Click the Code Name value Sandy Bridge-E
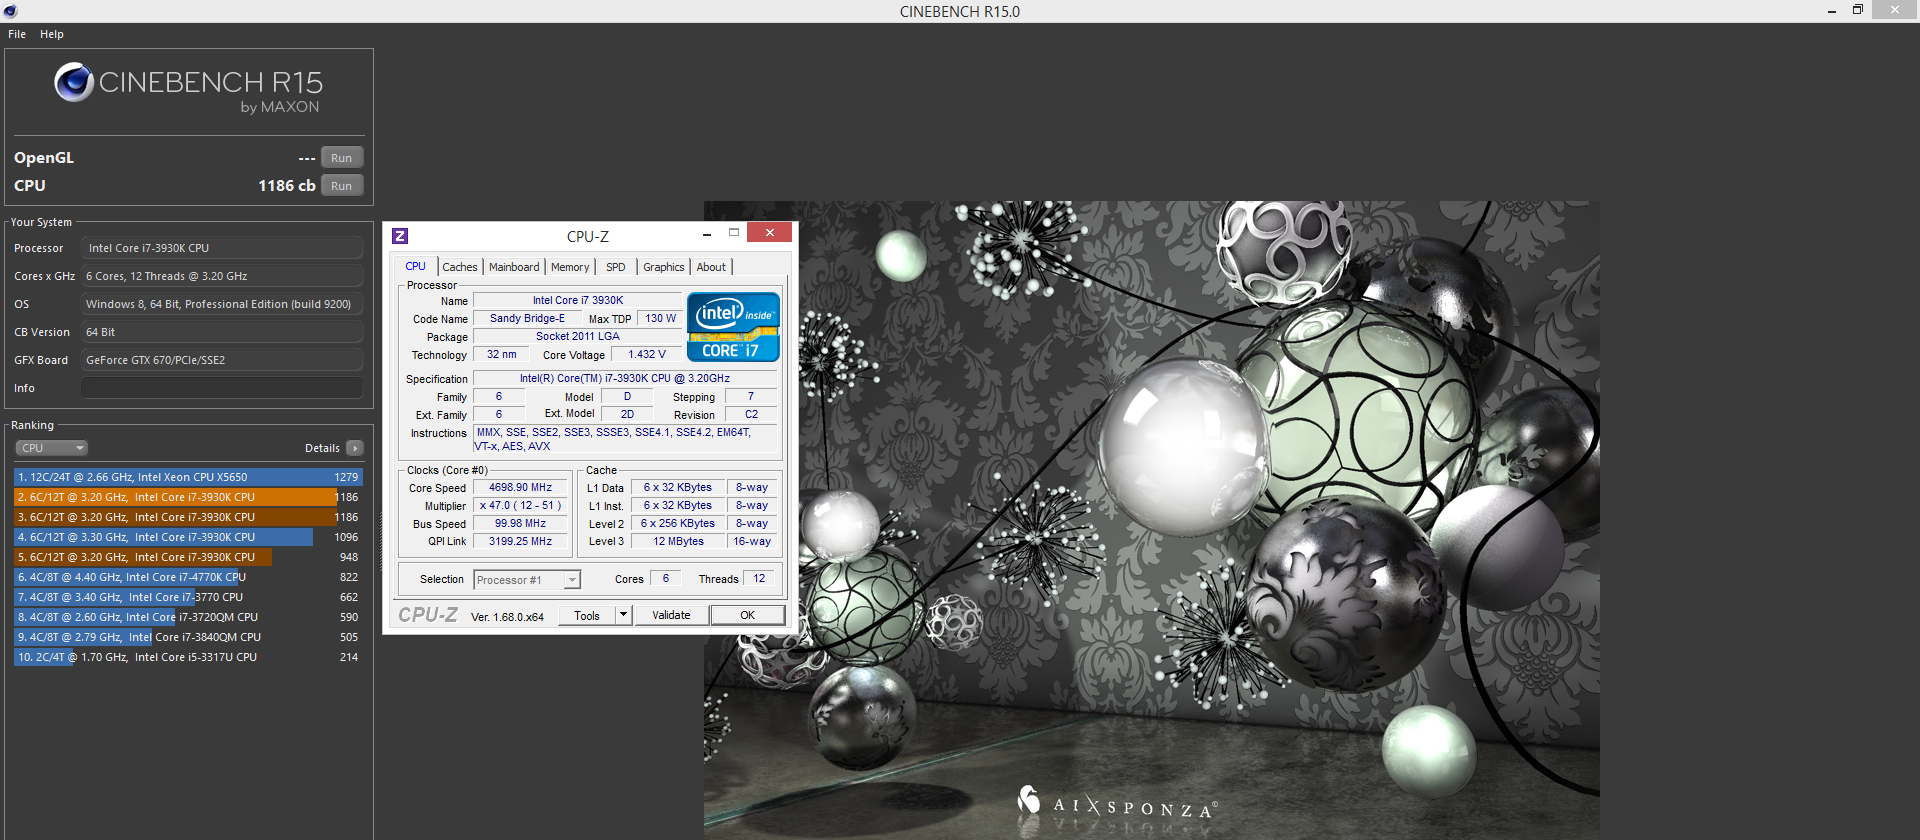The image size is (1920, 840). (527, 318)
